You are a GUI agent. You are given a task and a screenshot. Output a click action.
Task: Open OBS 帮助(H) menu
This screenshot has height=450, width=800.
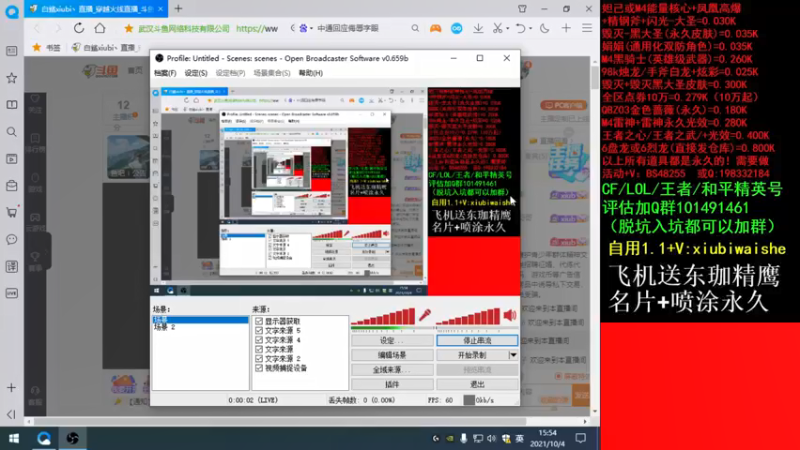[x=311, y=73]
